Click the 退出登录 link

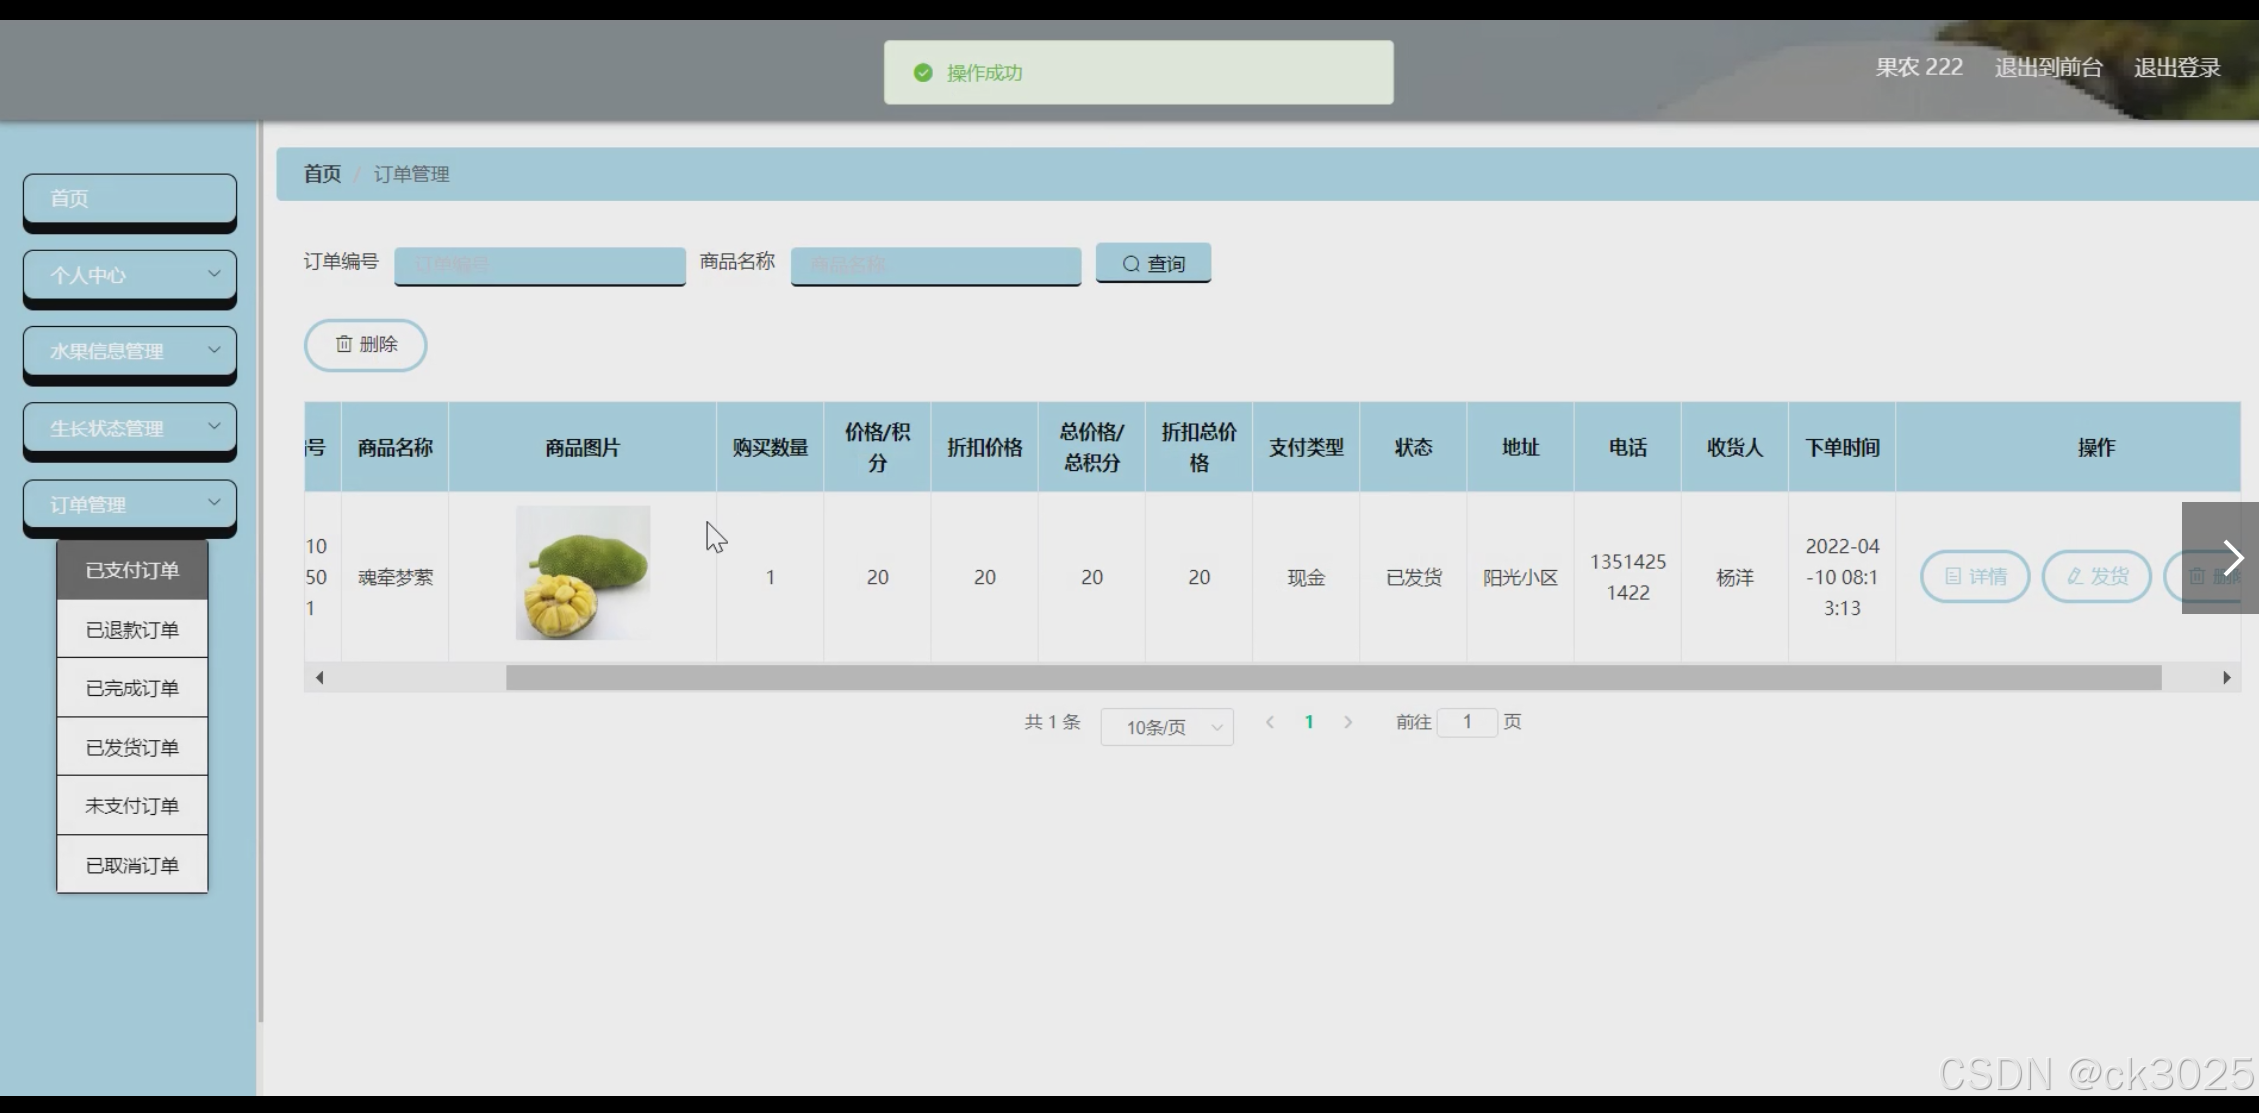coord(2177,68)
